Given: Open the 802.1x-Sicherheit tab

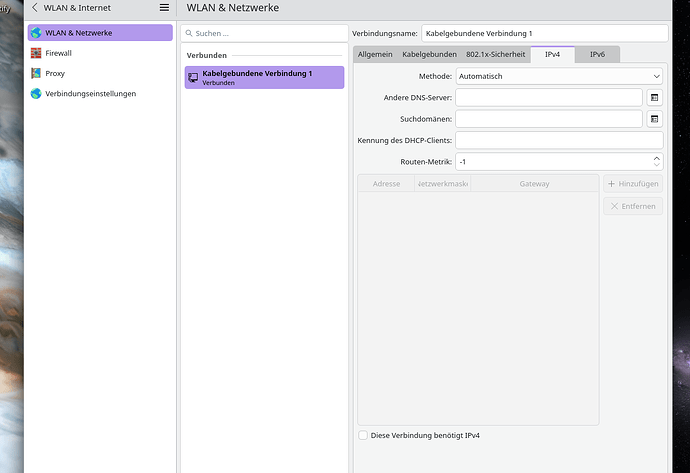Looking at the screenshot, I should (495, 54).
